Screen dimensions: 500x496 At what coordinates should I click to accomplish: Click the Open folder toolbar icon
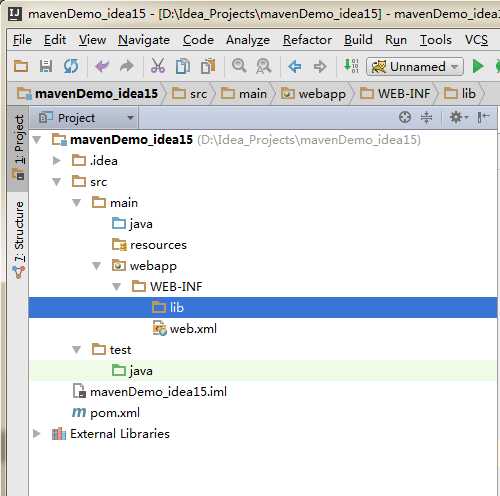tap(21, 66)
